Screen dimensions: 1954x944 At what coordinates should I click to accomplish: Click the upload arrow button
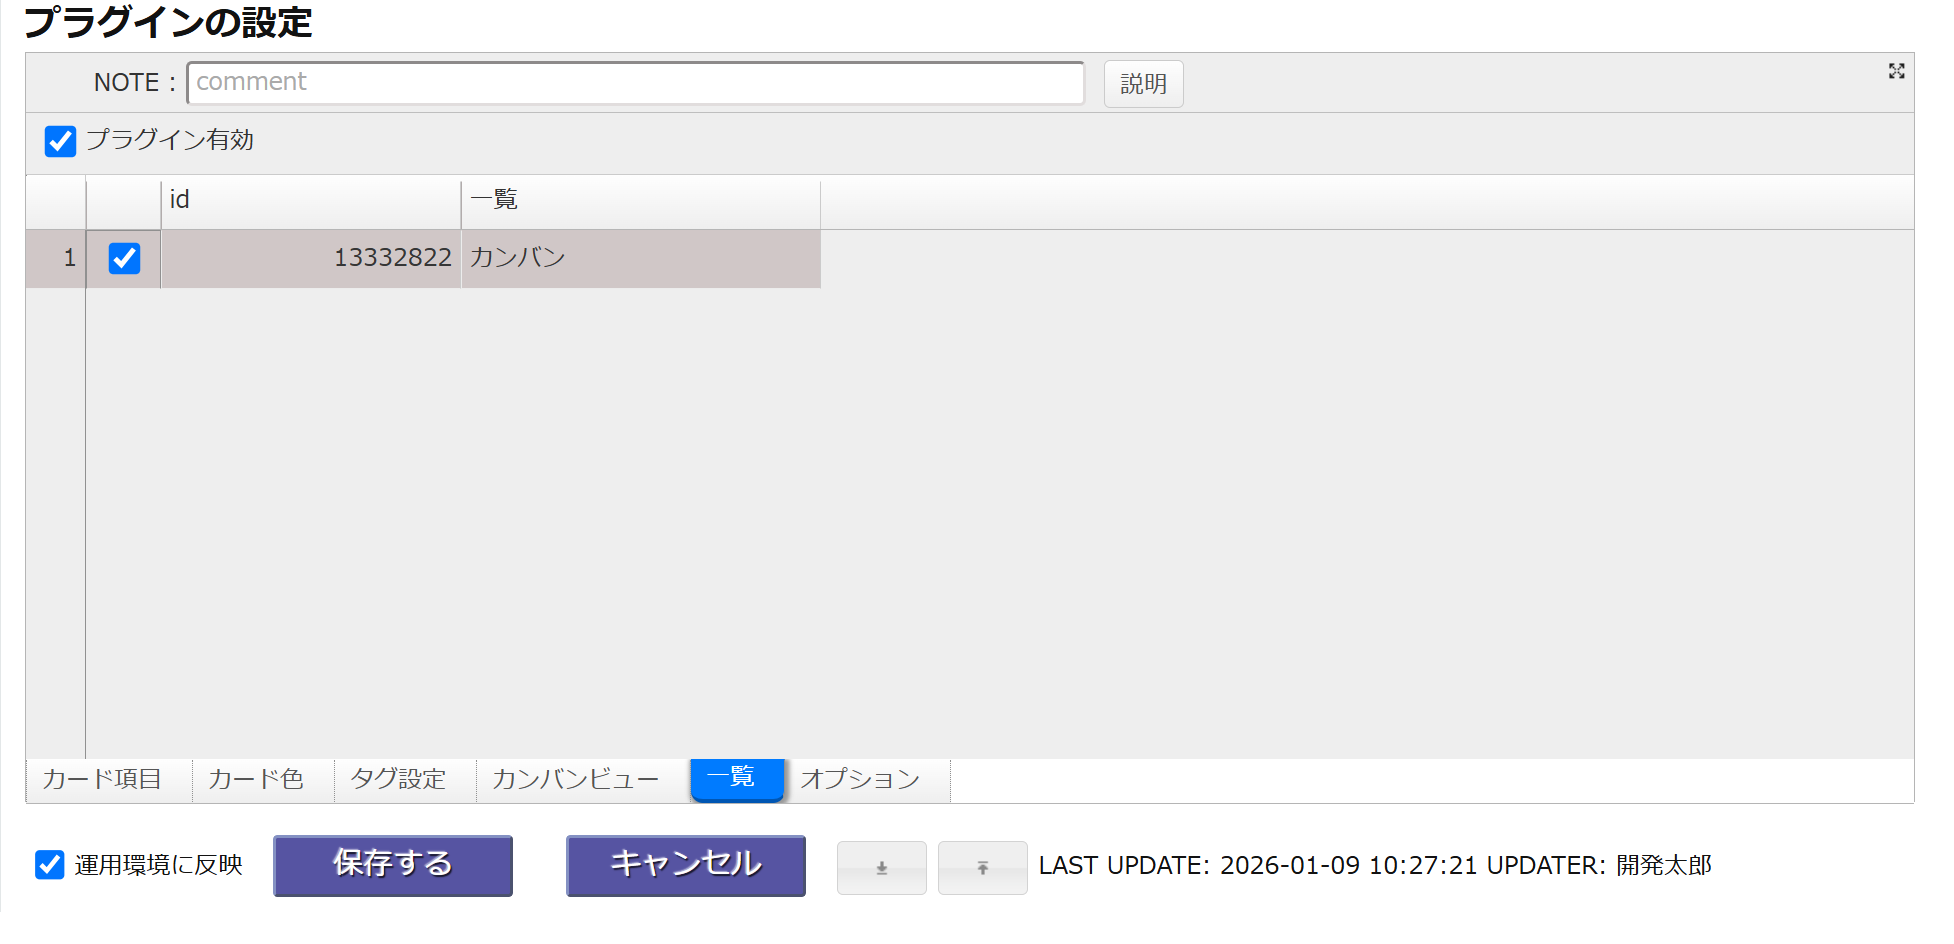tap(982, 868)
